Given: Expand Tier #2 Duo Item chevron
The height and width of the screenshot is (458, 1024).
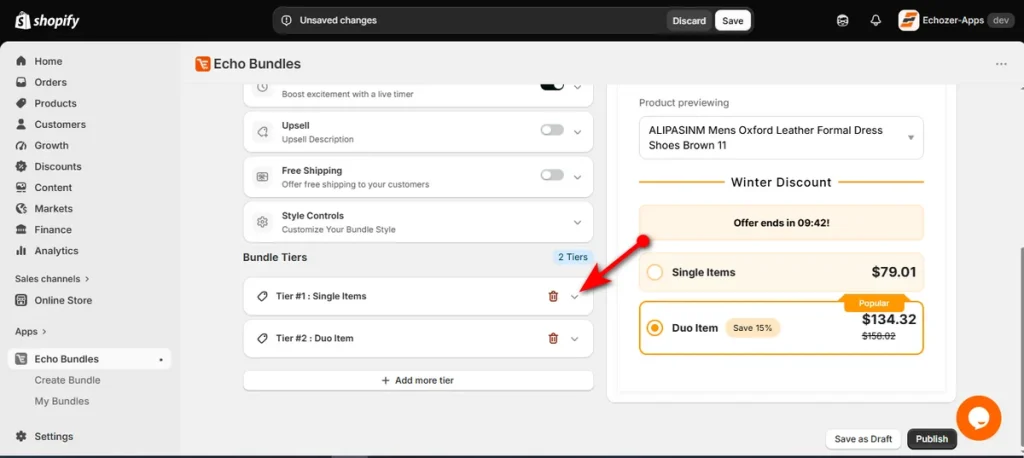Looking at the screenshot, I should tap(575, 338).
